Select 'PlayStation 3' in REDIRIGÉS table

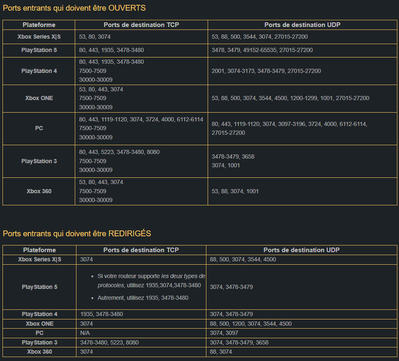tap(39, 343)
